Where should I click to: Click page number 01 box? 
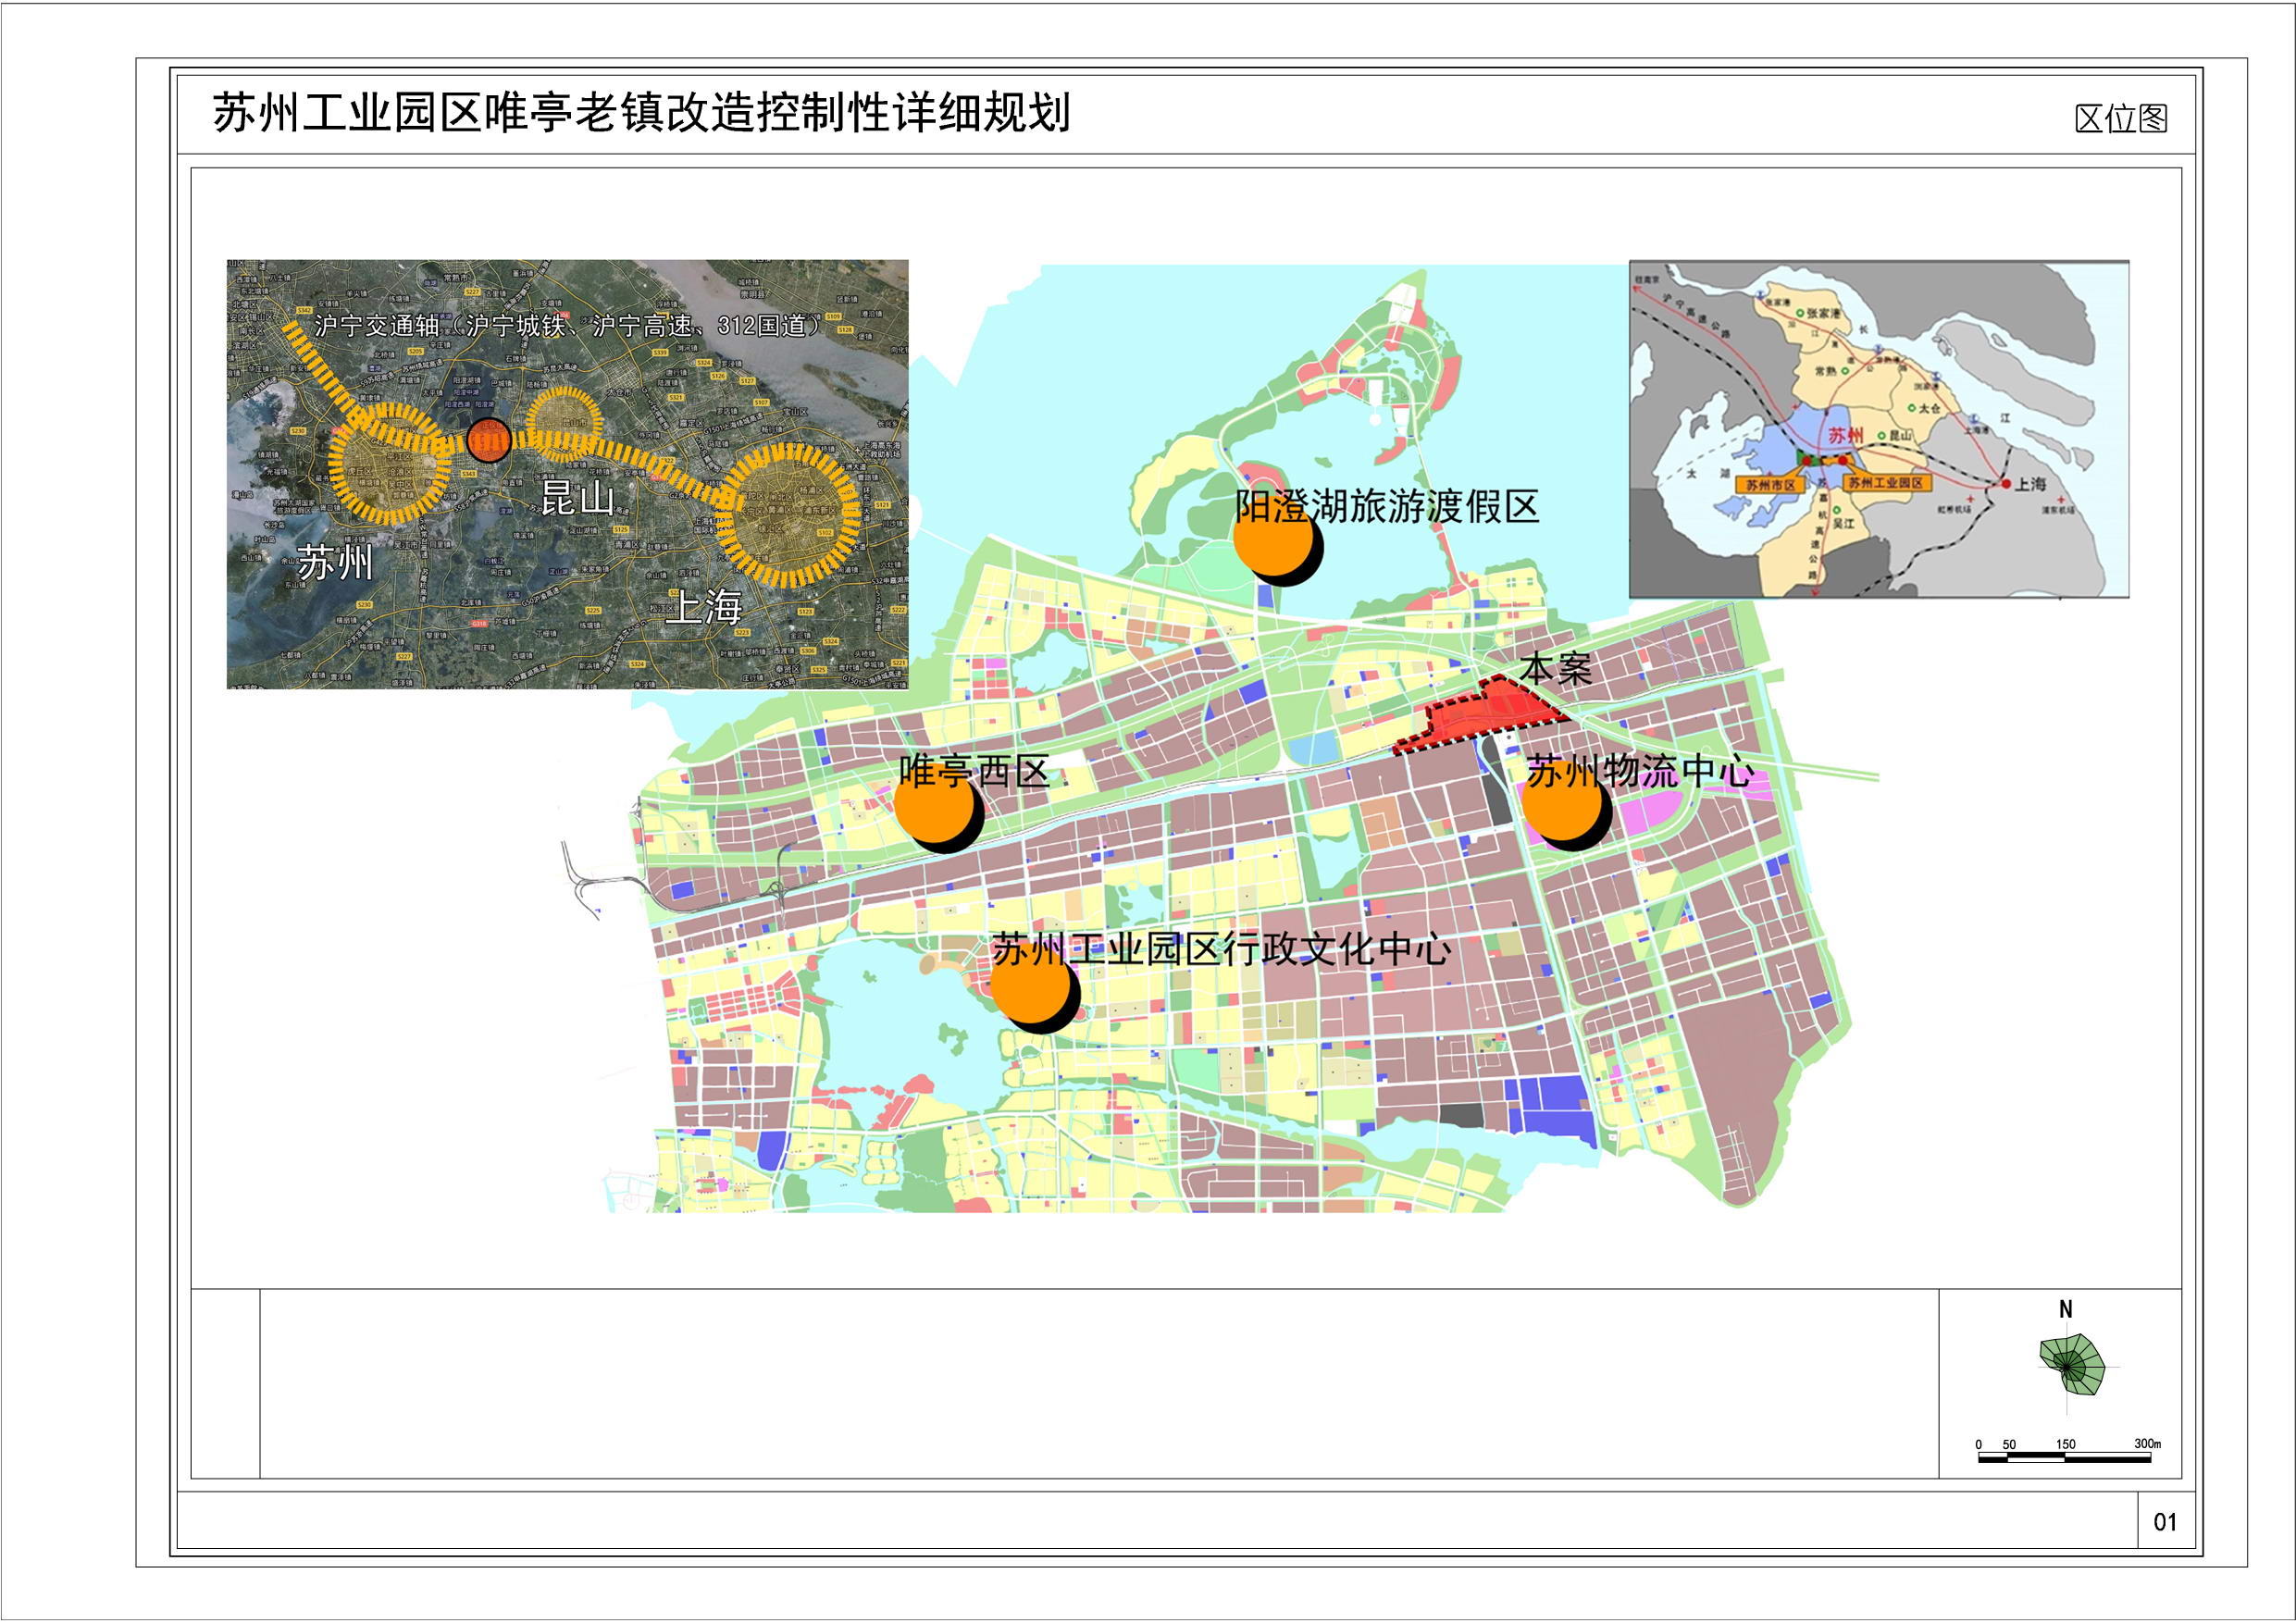[2165, 1522]
